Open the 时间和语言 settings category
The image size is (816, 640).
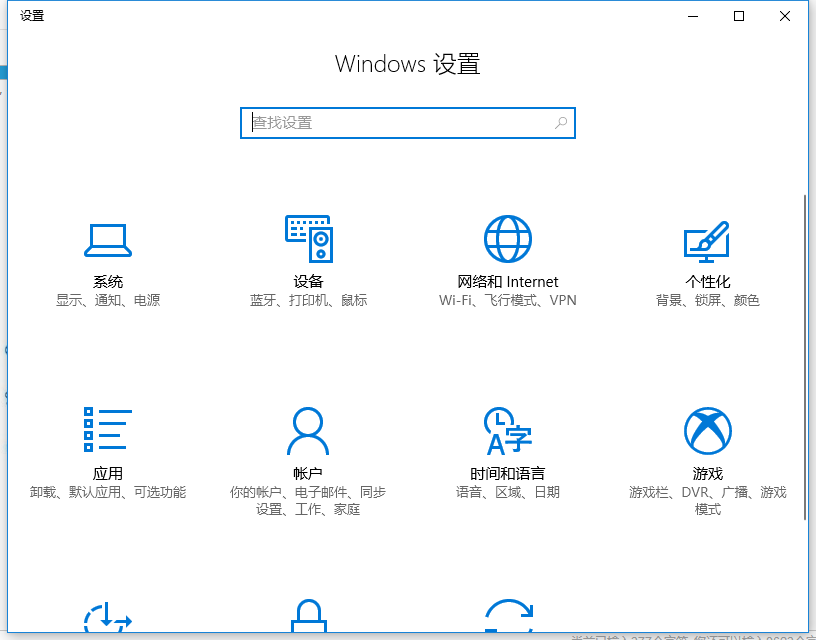click(508, 450)
